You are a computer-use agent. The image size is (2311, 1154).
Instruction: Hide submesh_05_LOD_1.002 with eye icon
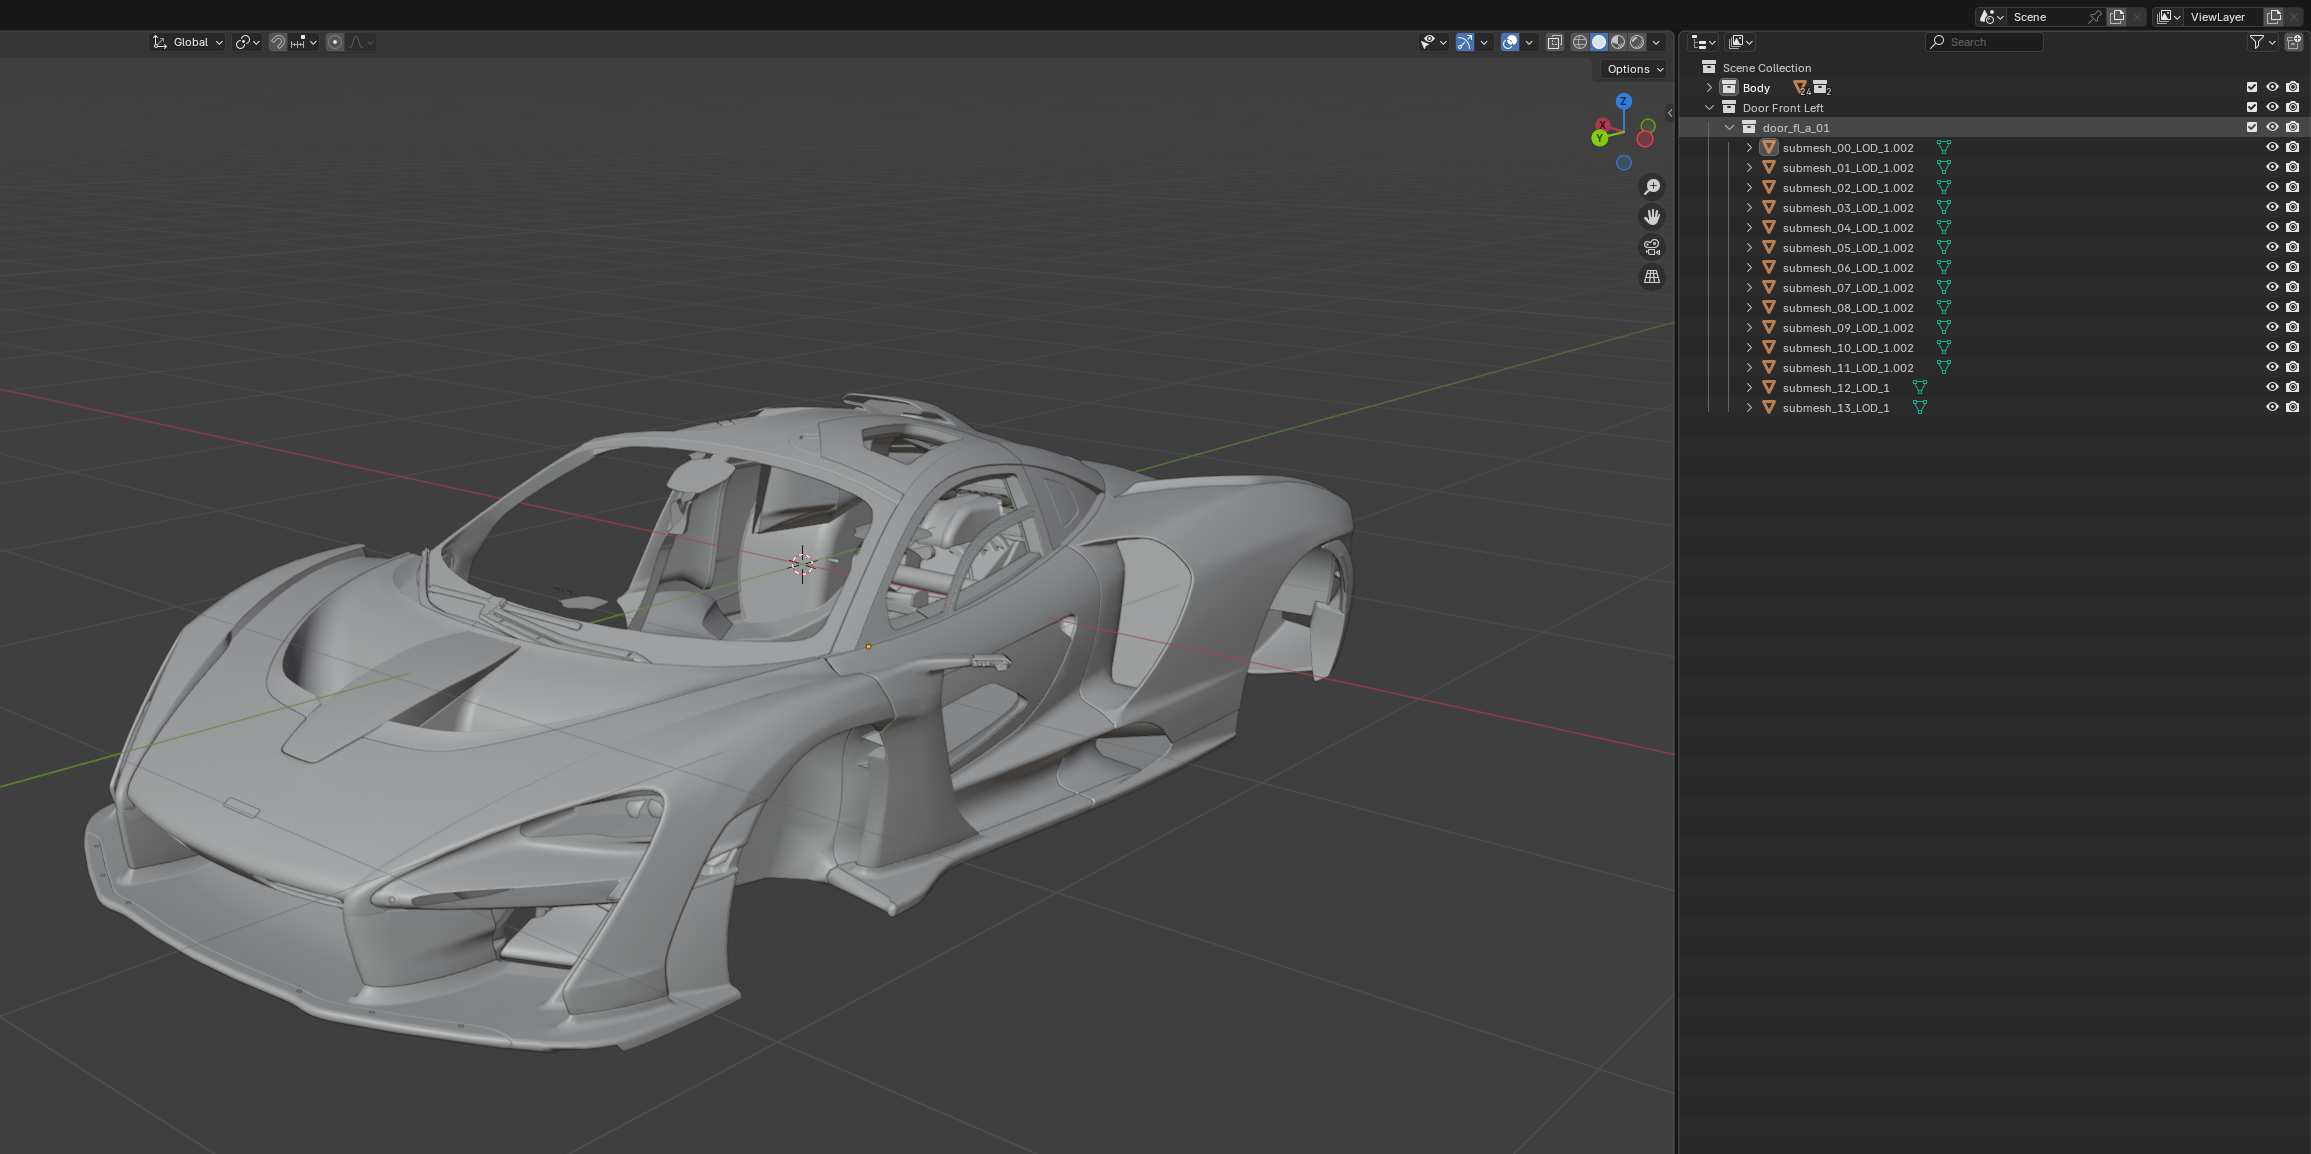tap(2272, 247)
